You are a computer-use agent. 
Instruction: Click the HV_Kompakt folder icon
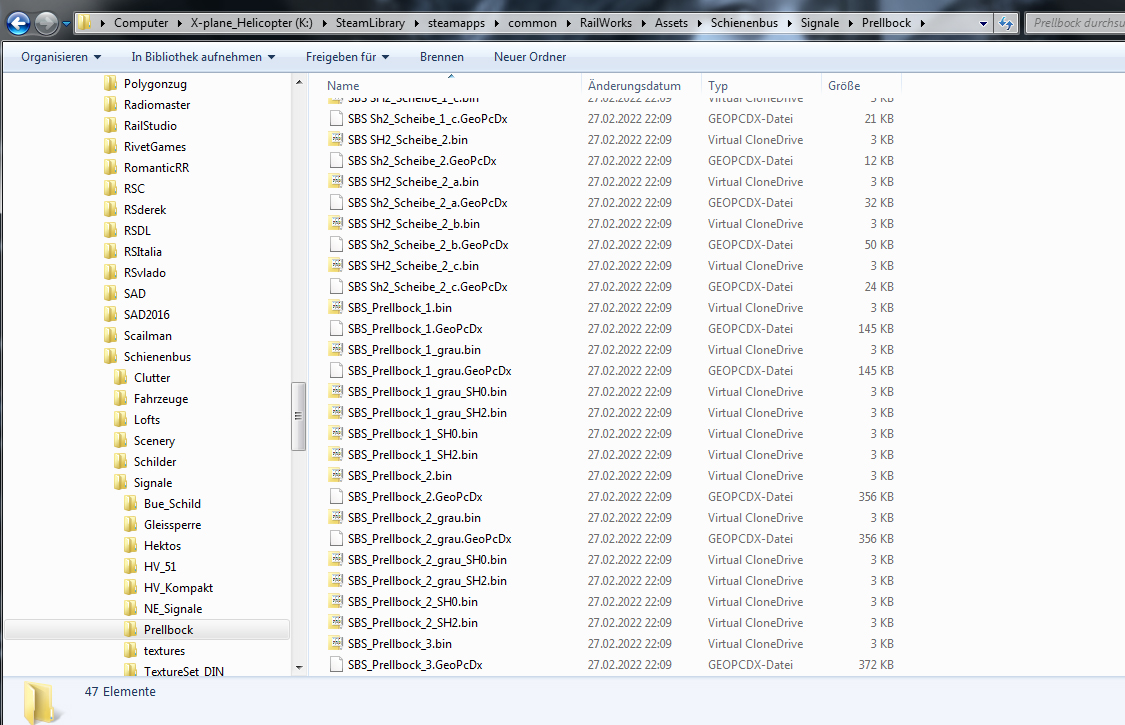point(131,588)
